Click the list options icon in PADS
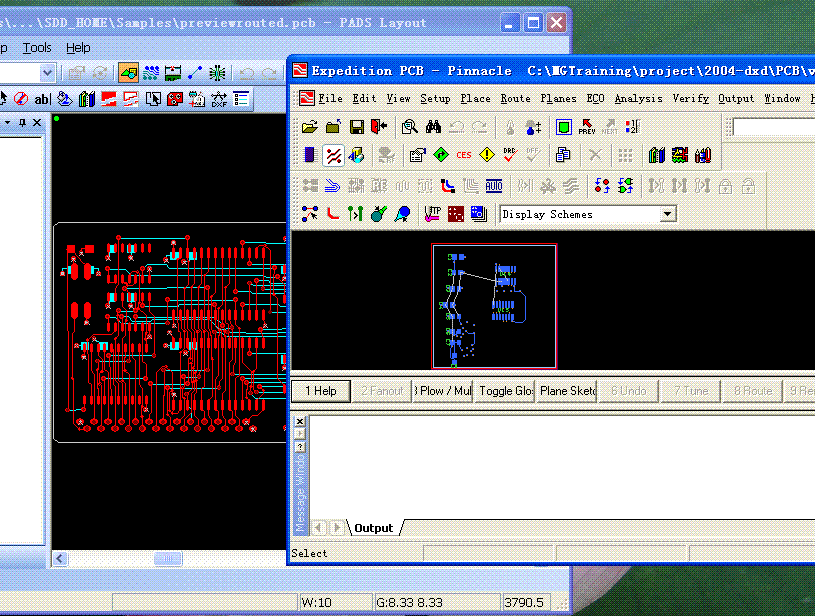The width and height of the screenshot is (815, 616). 241,99
